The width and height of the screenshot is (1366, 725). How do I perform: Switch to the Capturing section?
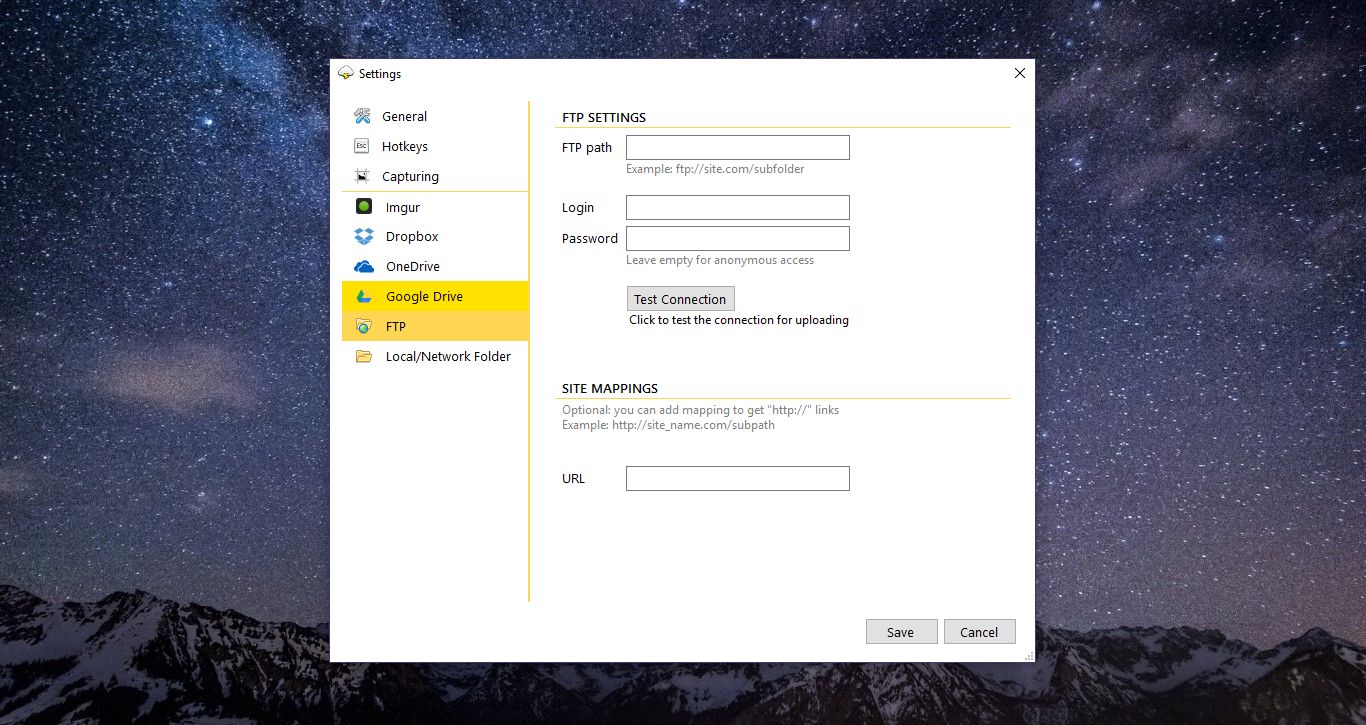435,176
